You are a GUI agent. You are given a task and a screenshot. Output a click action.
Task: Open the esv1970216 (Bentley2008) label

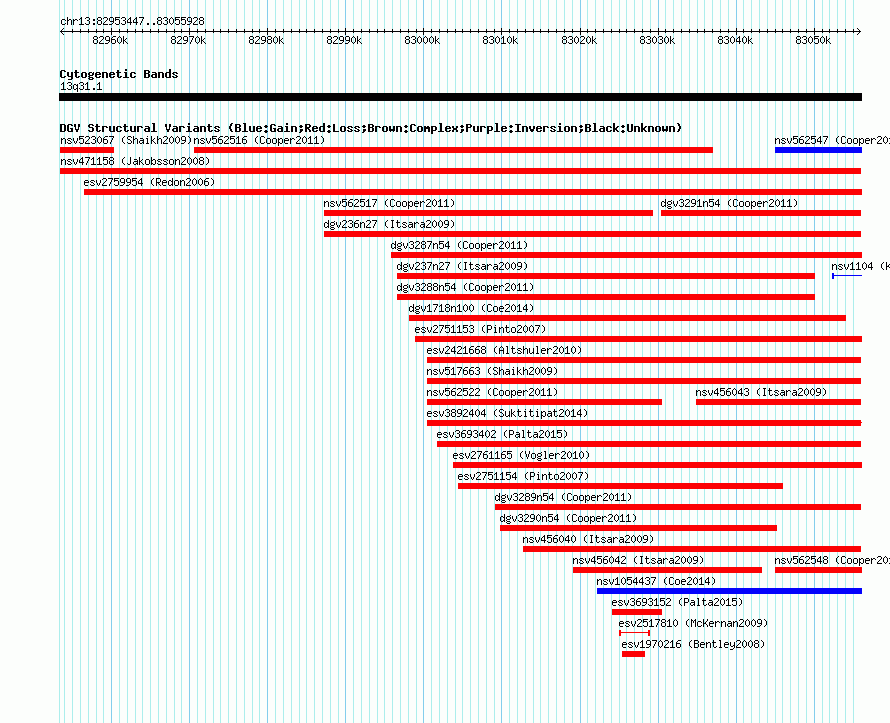pyautogui.click(x=693, y=644)
